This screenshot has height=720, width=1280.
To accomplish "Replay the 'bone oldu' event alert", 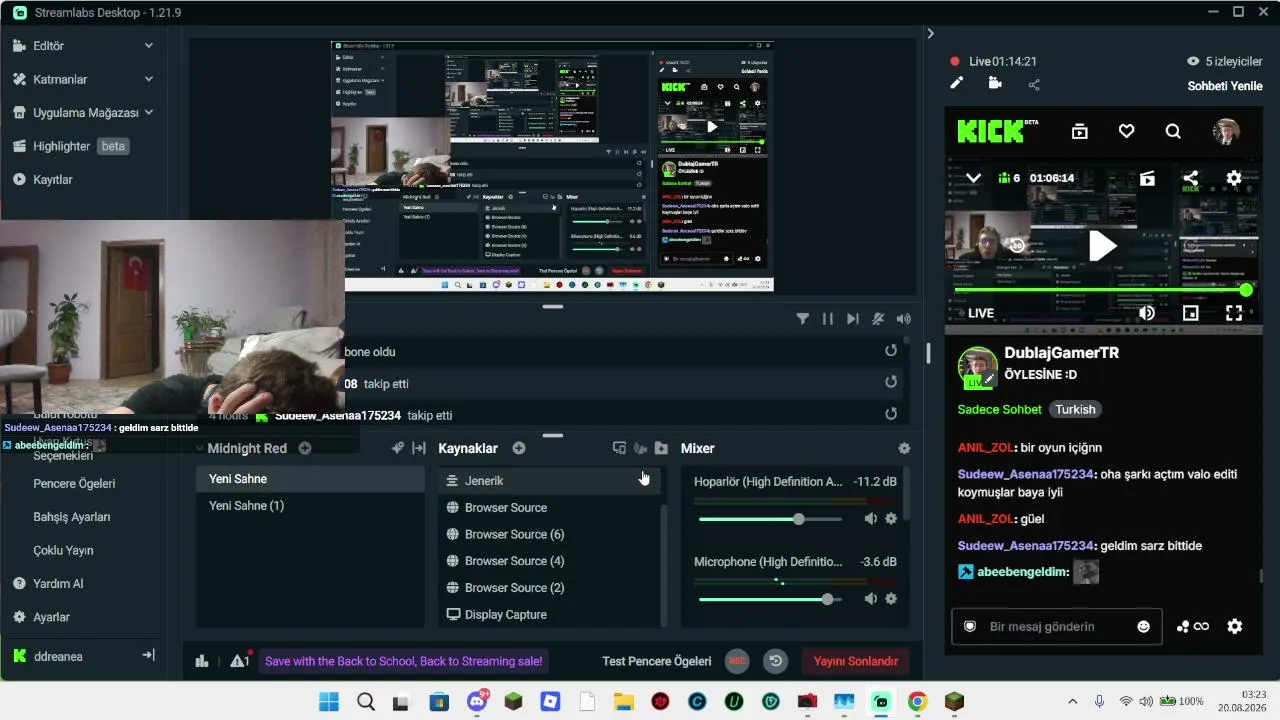I will 891,351.
